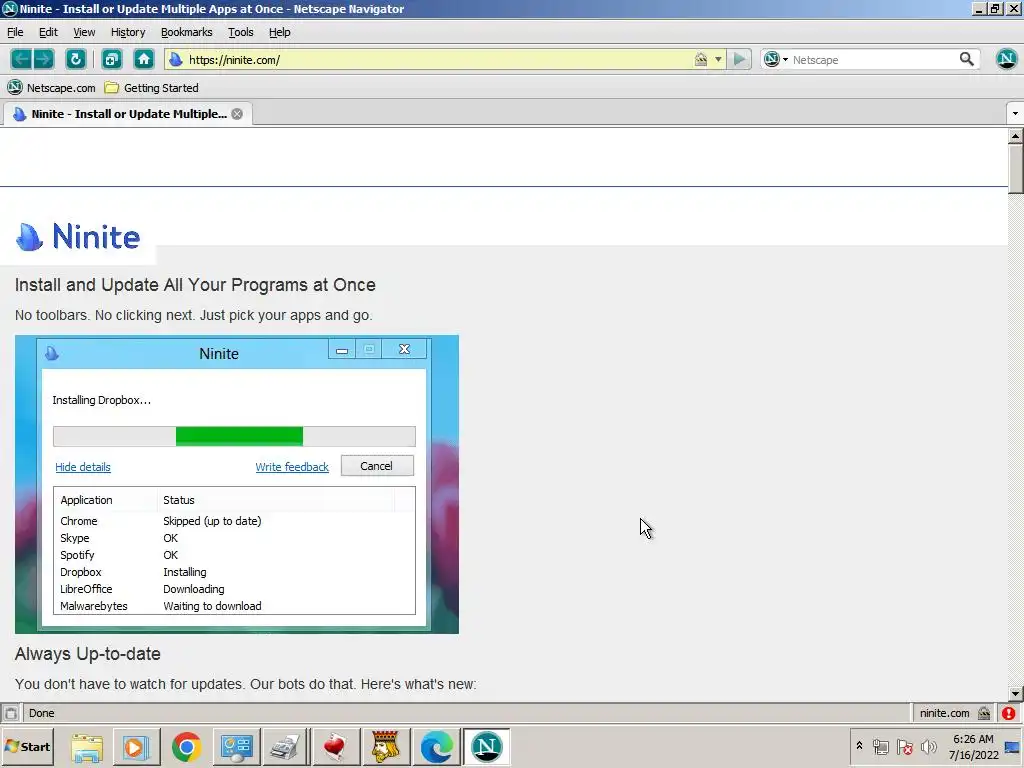This screenshot has width=1024, height=768.
Task: Click the 'Done' status bar text
Action: pos(41,713)
